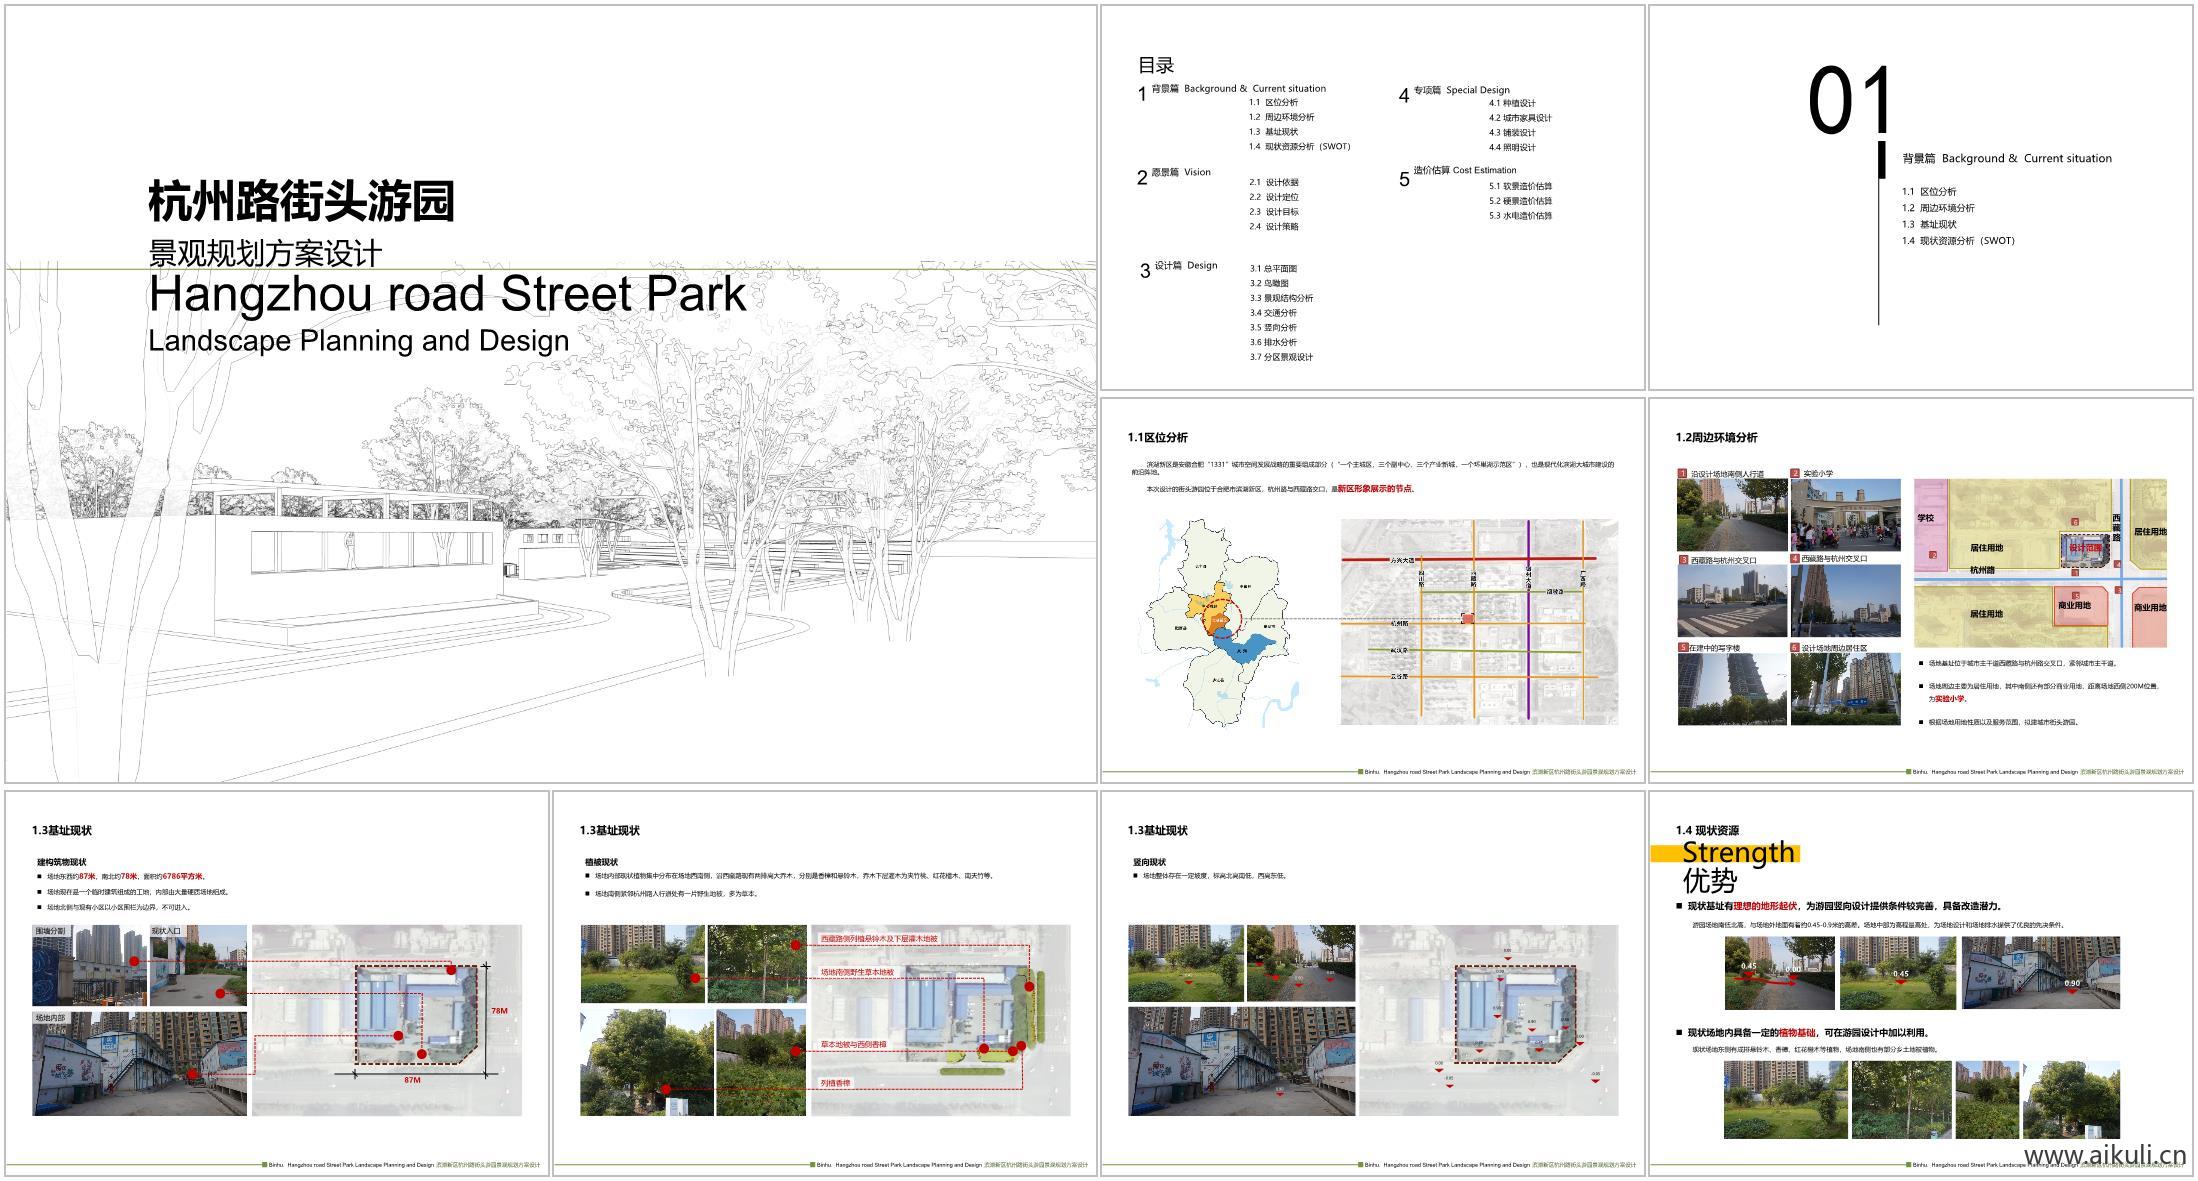The width and height of the screenshot is (2198, 1181).
Task: Open the Hangzhou road Street Park cover slide
Action: (x=550, y=394)
